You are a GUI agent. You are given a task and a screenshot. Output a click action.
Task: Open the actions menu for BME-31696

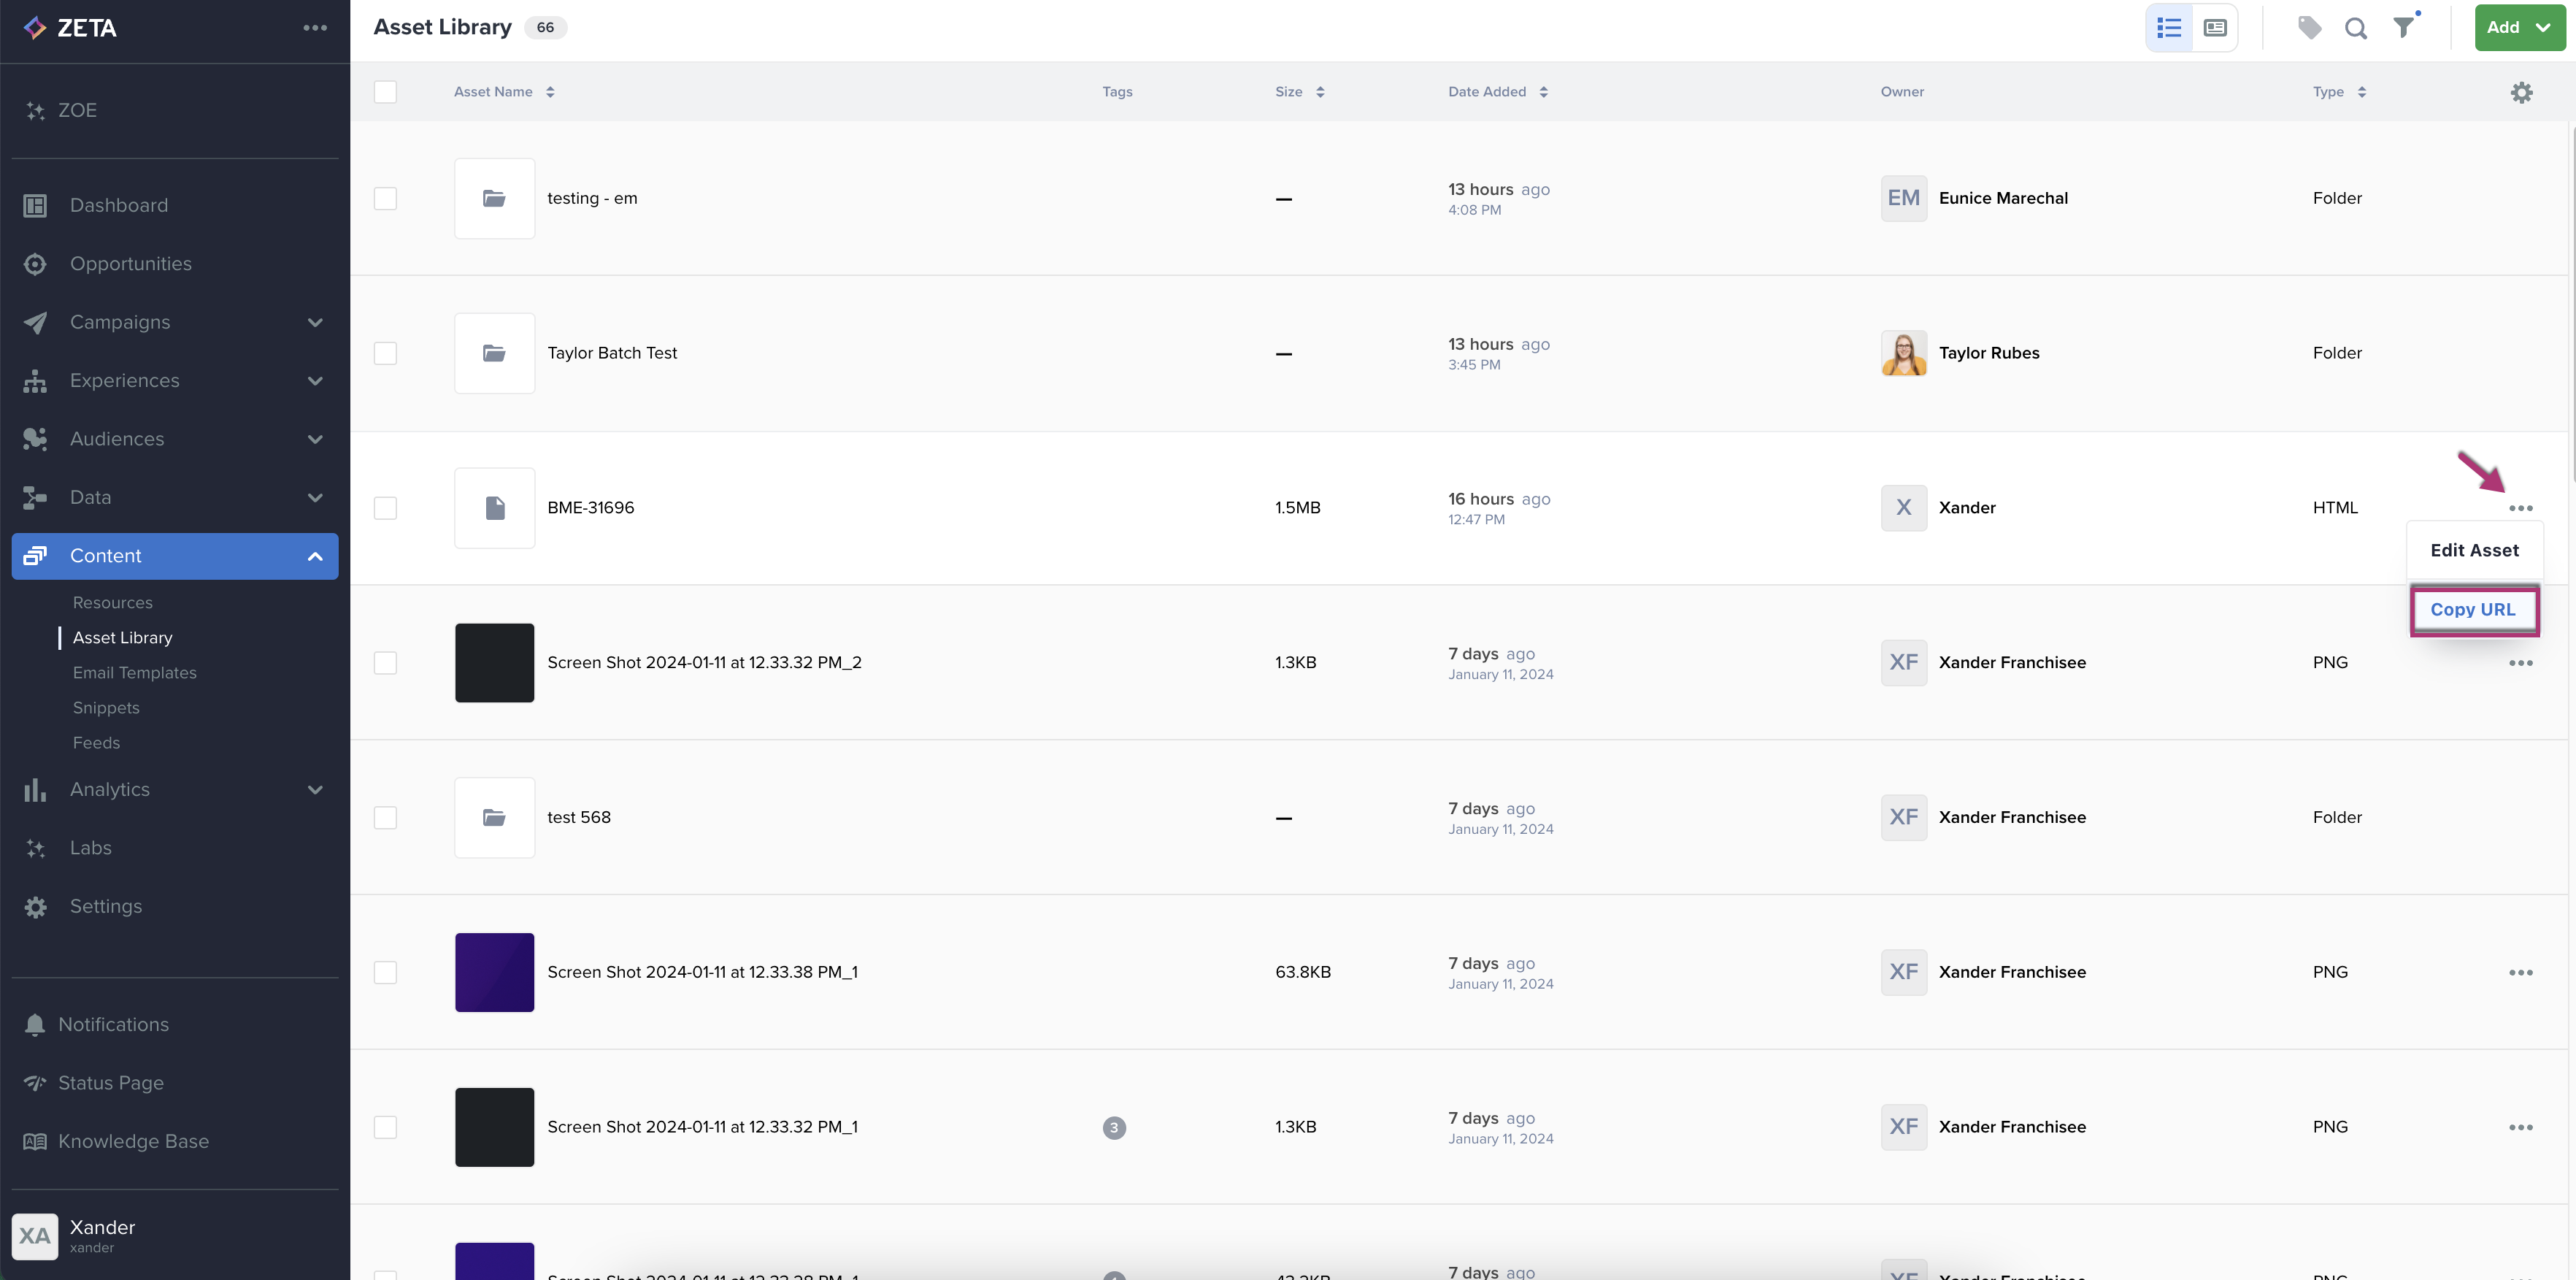(x=2520, y=508)
